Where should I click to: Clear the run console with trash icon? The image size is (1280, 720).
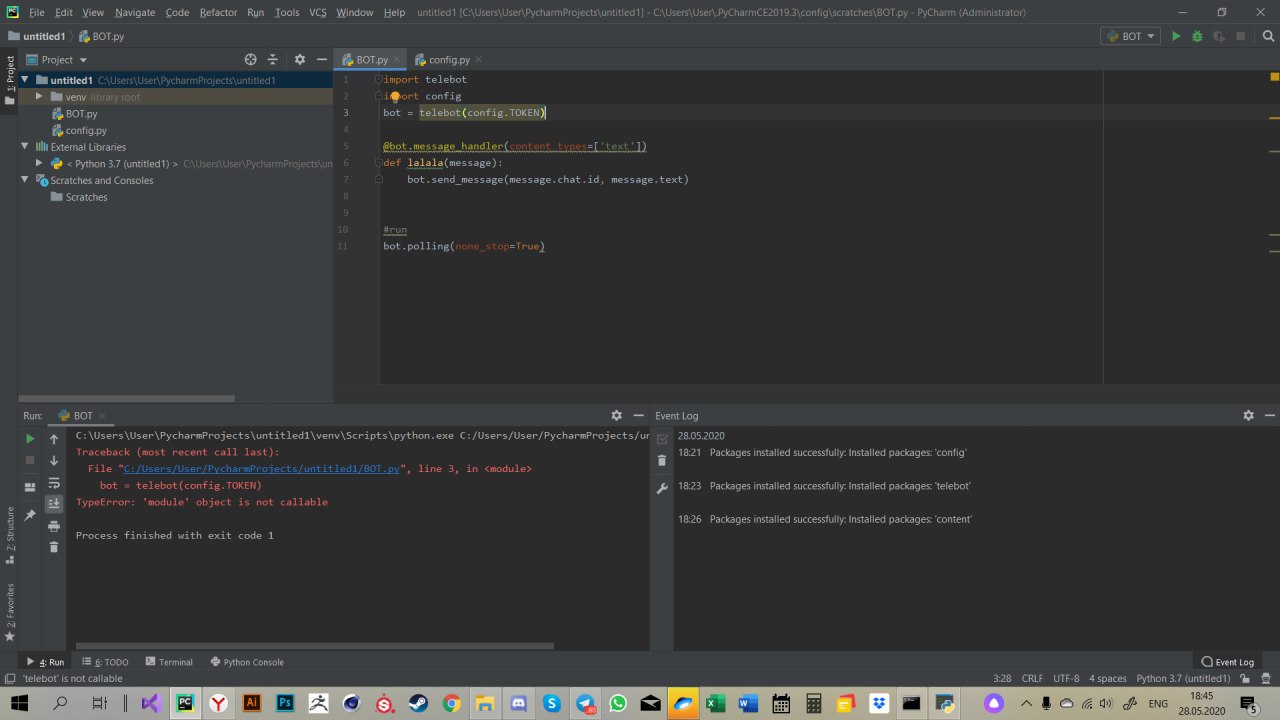coord(54,547)
